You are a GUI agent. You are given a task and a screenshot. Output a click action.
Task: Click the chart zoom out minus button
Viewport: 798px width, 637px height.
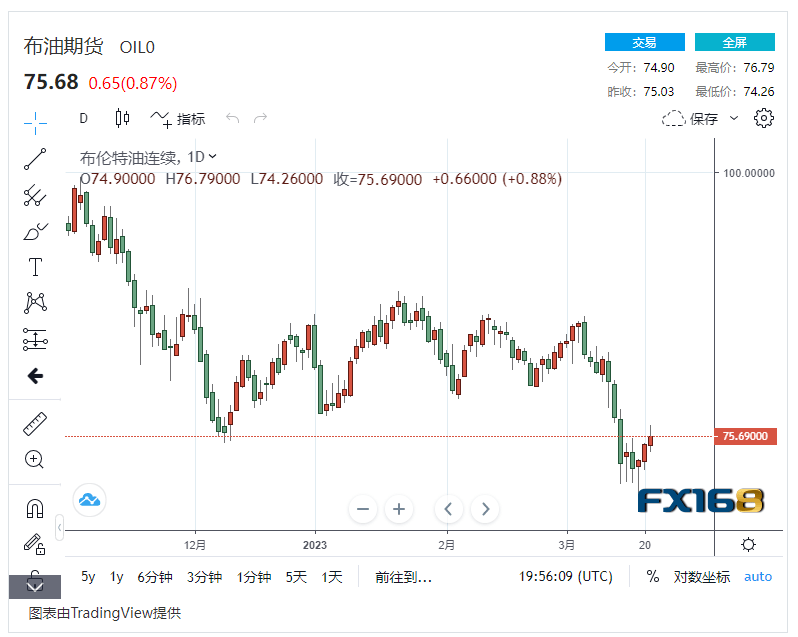point(362,509)
